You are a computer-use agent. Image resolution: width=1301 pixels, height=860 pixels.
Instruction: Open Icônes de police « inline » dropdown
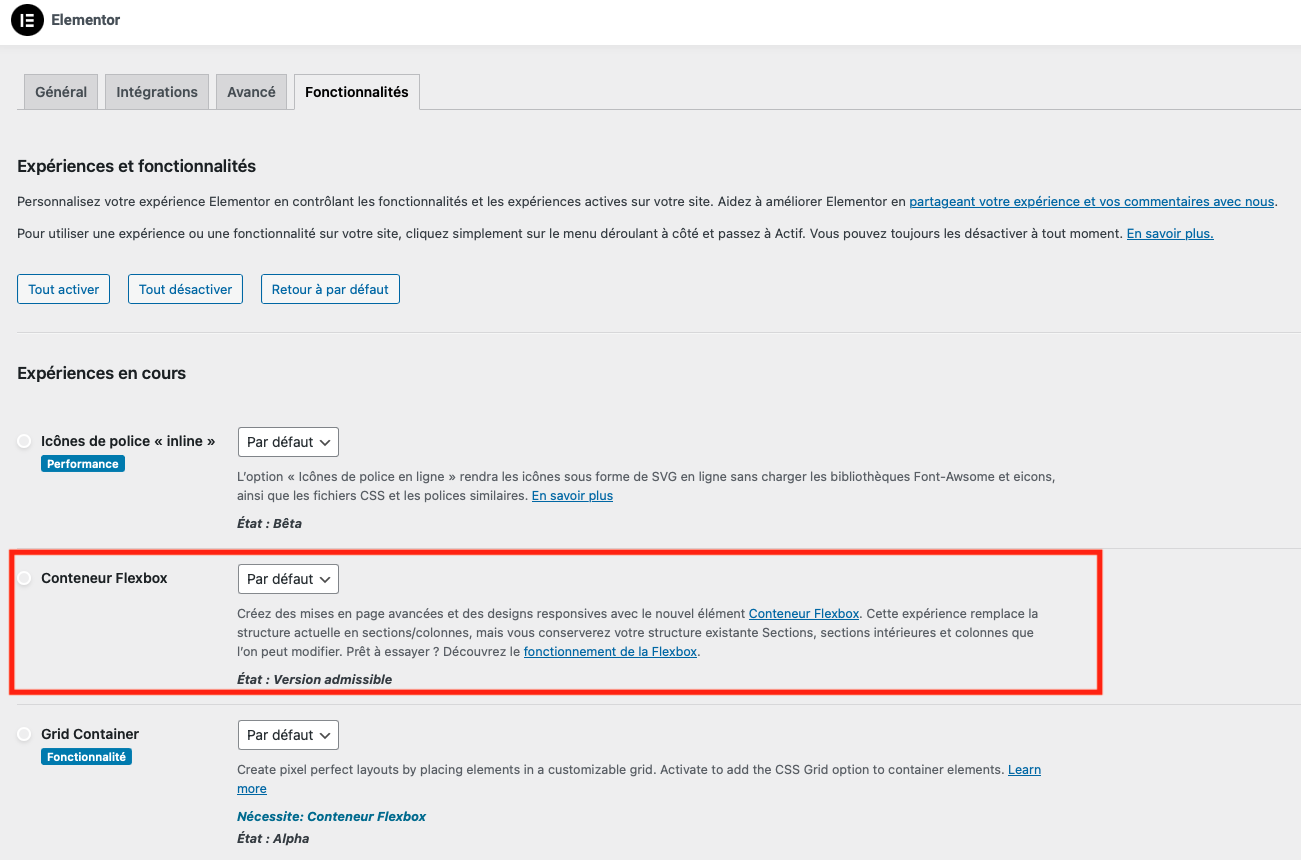[x=288, y=442]
